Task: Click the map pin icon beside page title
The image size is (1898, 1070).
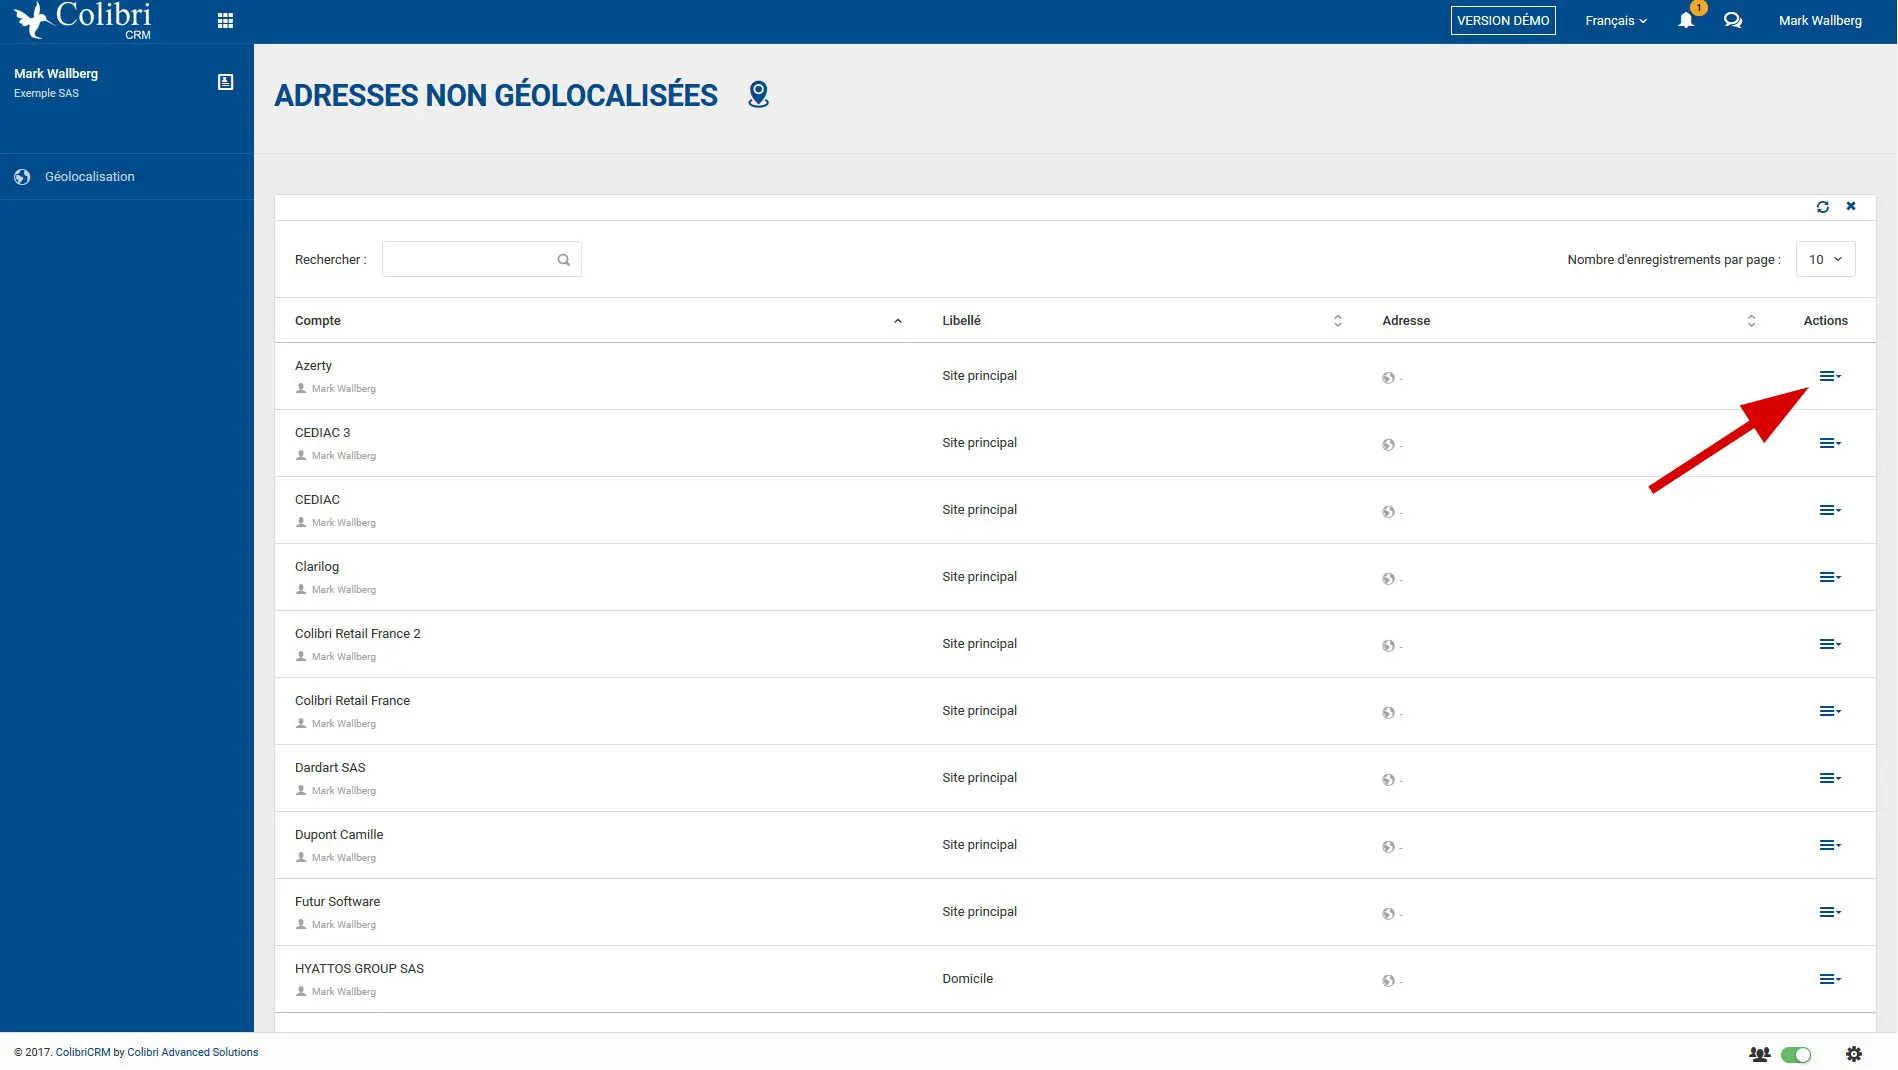Action: pyautogui.click(x=759, y=95)
